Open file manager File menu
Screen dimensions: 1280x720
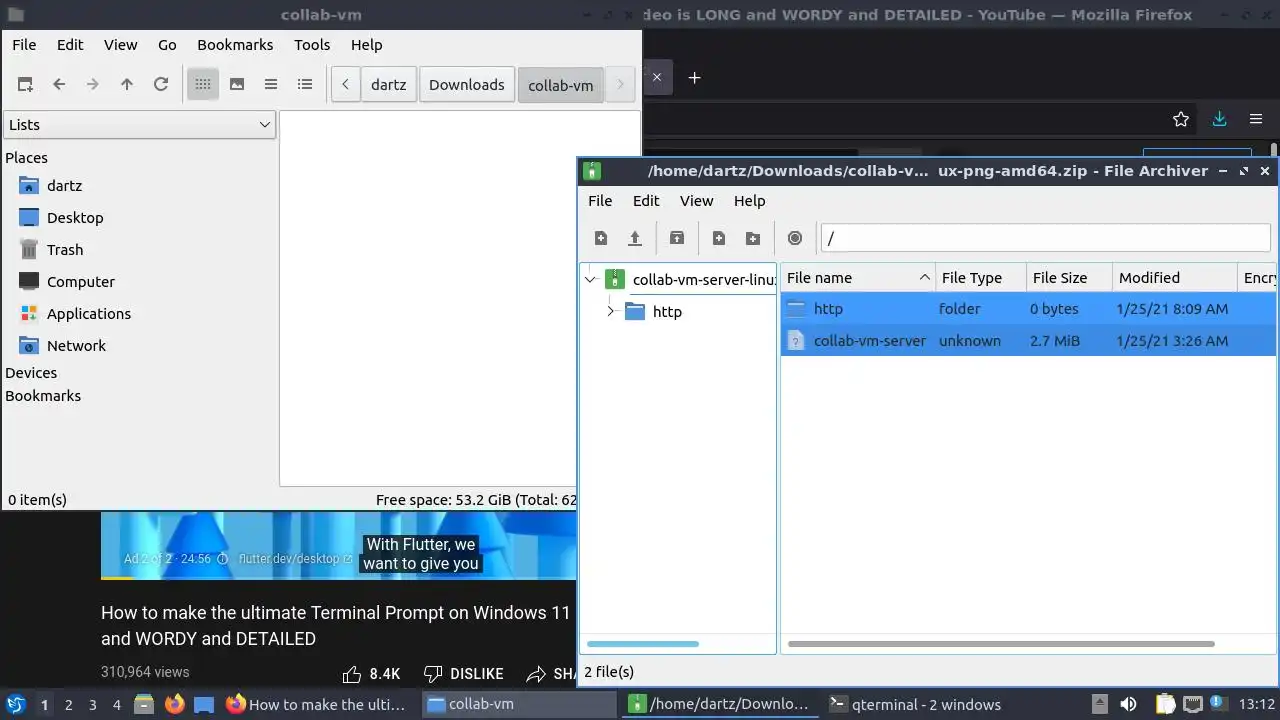pyautogui.click(x=24, y=45)
